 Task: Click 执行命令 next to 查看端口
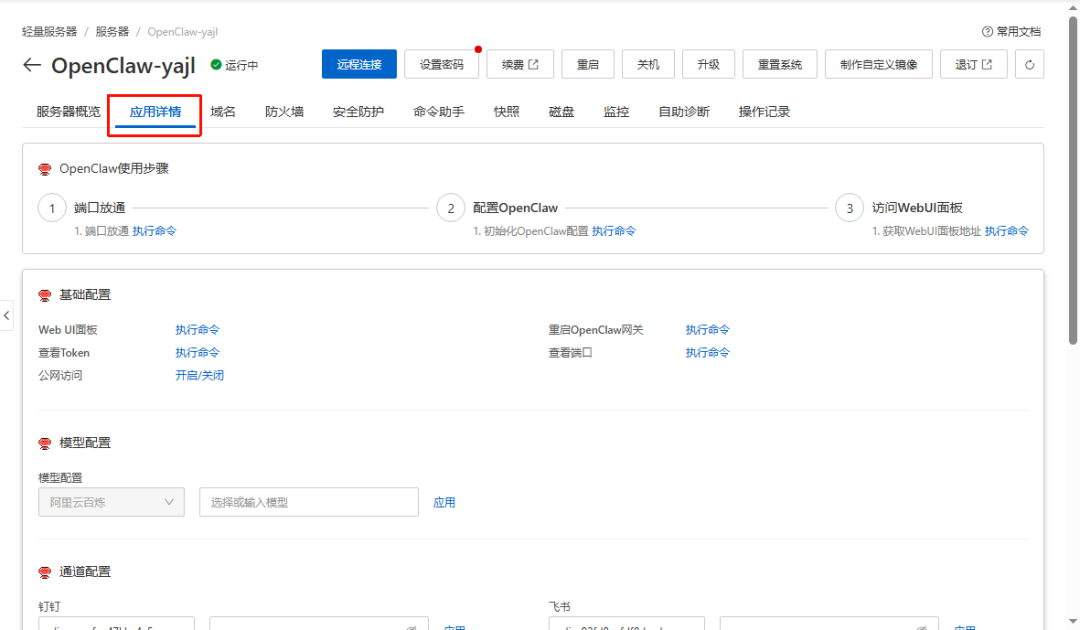(707, 353)
